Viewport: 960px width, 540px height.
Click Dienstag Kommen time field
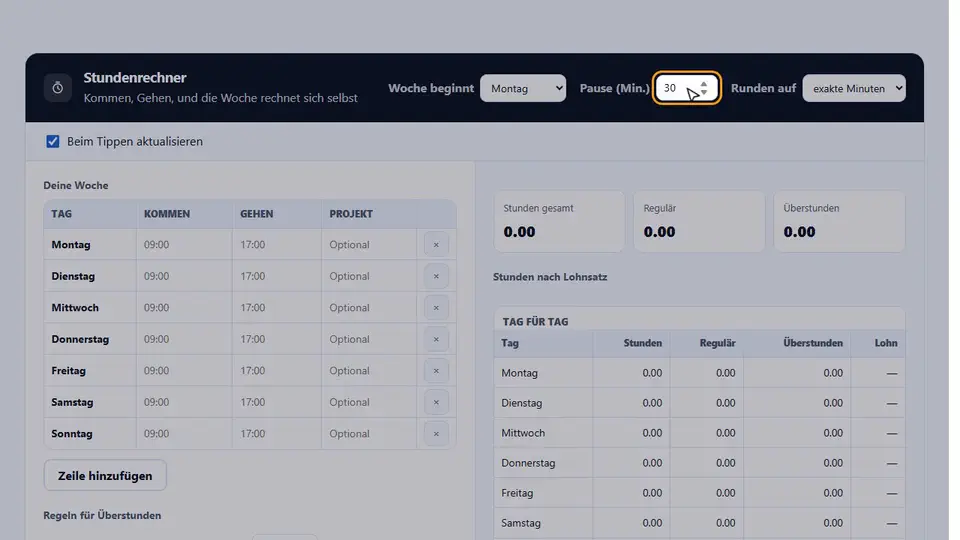[x=184, y=276]
